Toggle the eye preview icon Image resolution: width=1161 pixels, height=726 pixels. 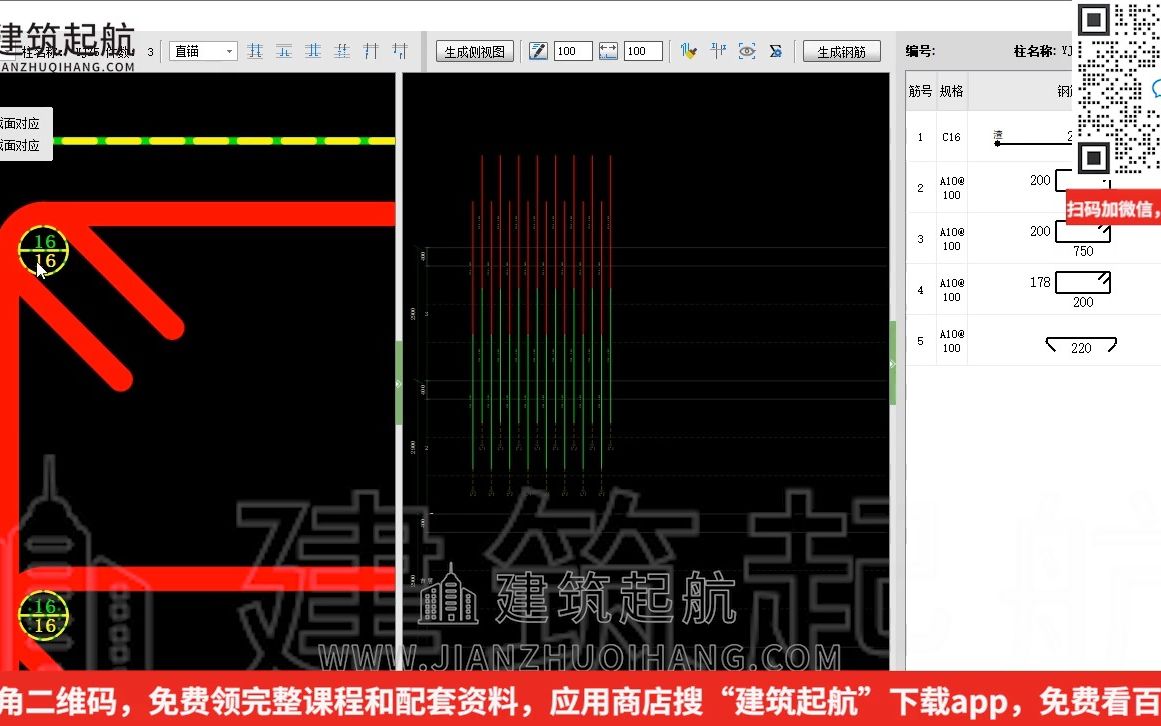(x=747, y=50)
